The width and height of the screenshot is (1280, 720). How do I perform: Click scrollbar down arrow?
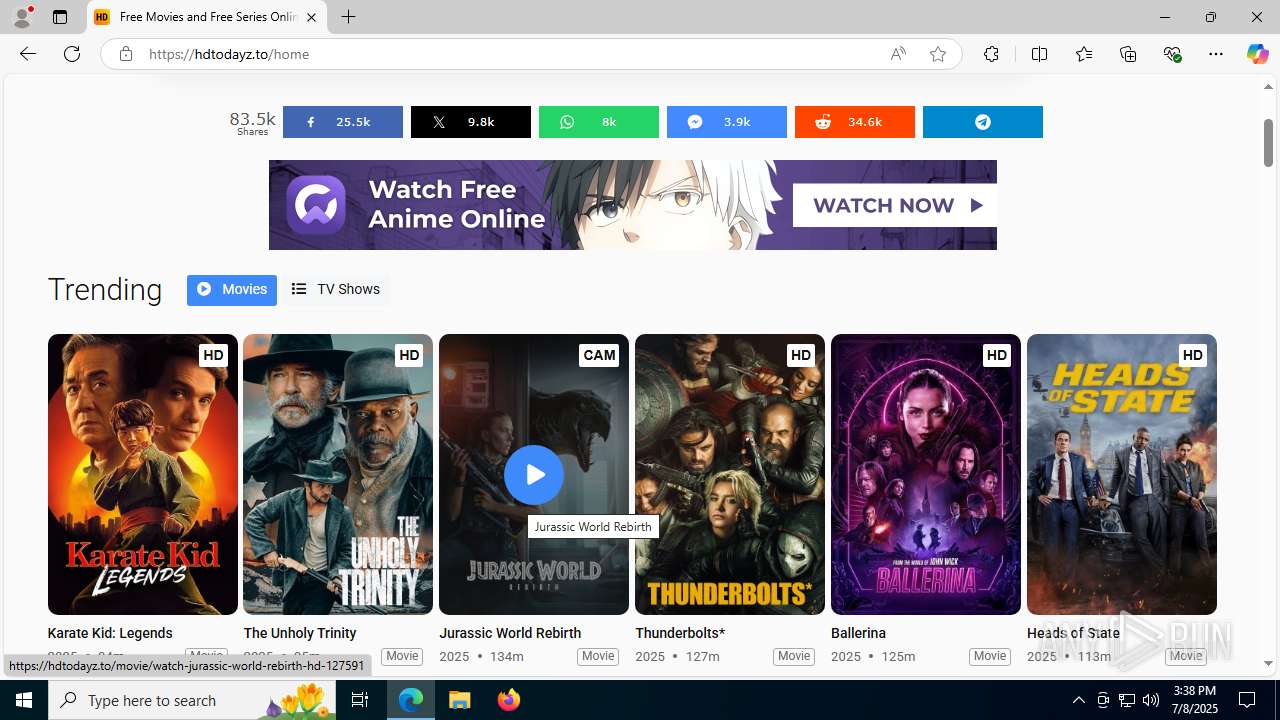point(1268,663)
